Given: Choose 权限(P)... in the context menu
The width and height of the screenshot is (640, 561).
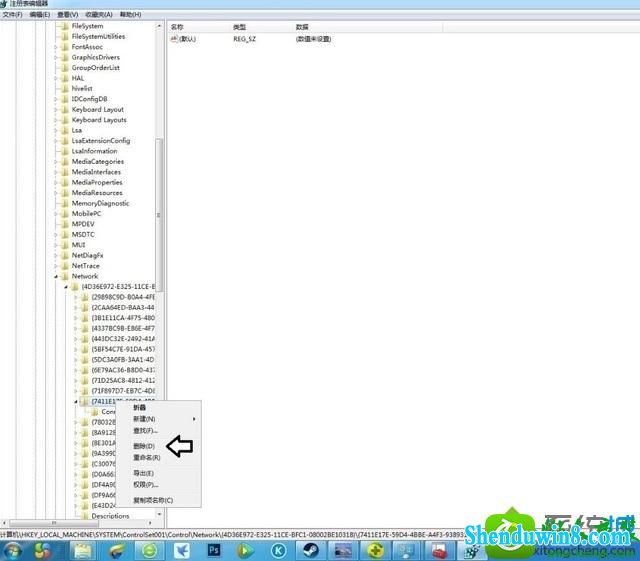Looking at the screenshot, I should coord(146,485).
